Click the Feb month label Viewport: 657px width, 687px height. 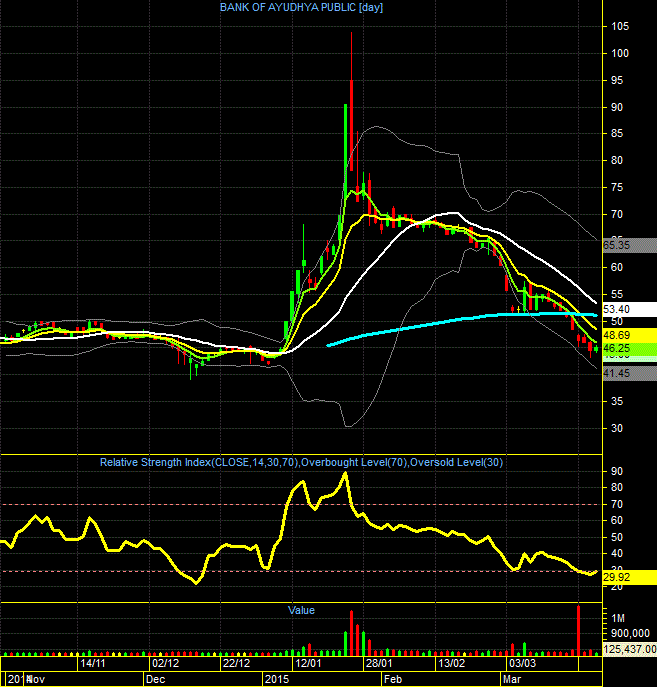click(392, 679)
